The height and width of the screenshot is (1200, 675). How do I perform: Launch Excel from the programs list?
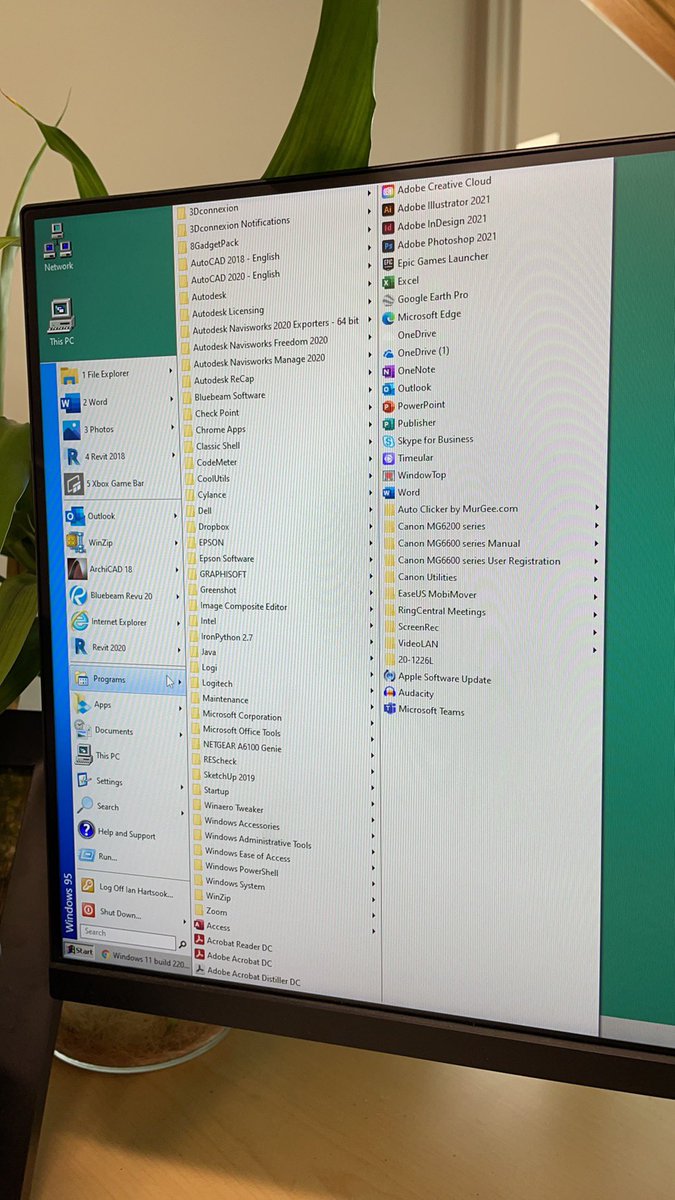[x=401, y=281]
